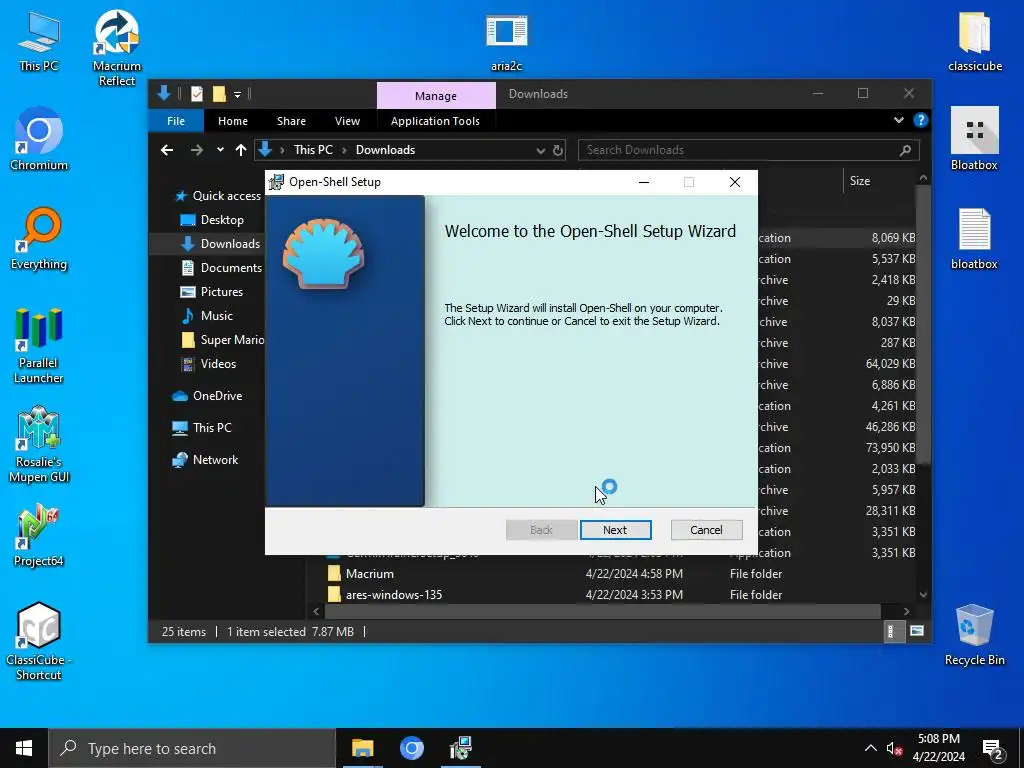Refresh the Downloads folder view
The height and width of the screenshot is (768, 1024).
point(558,150)
